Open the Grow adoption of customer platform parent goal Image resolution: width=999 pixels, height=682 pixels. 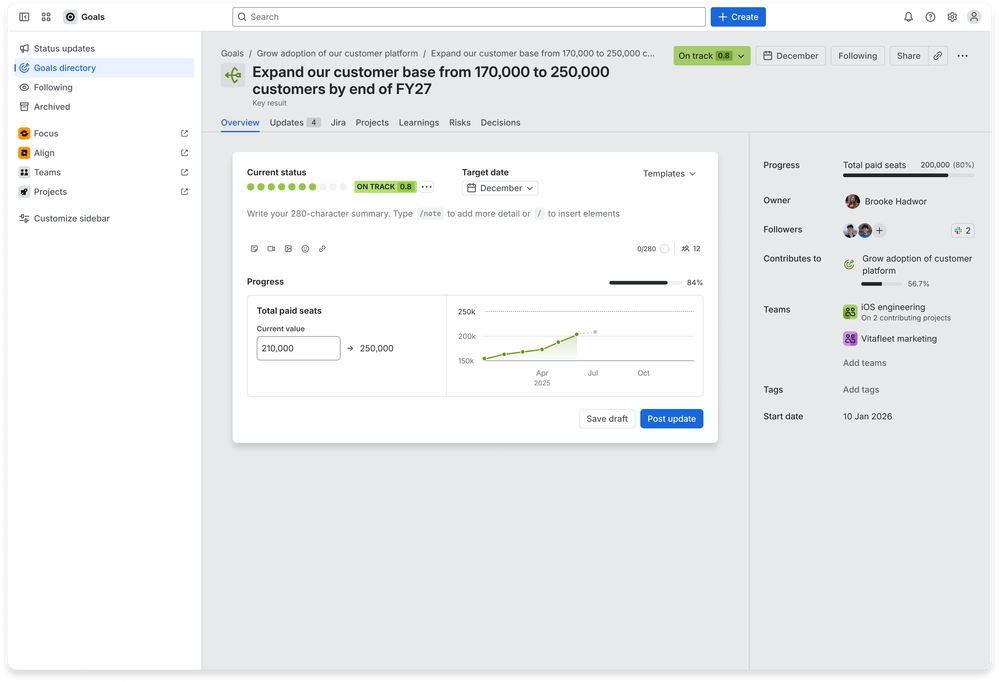pos(917,265)
